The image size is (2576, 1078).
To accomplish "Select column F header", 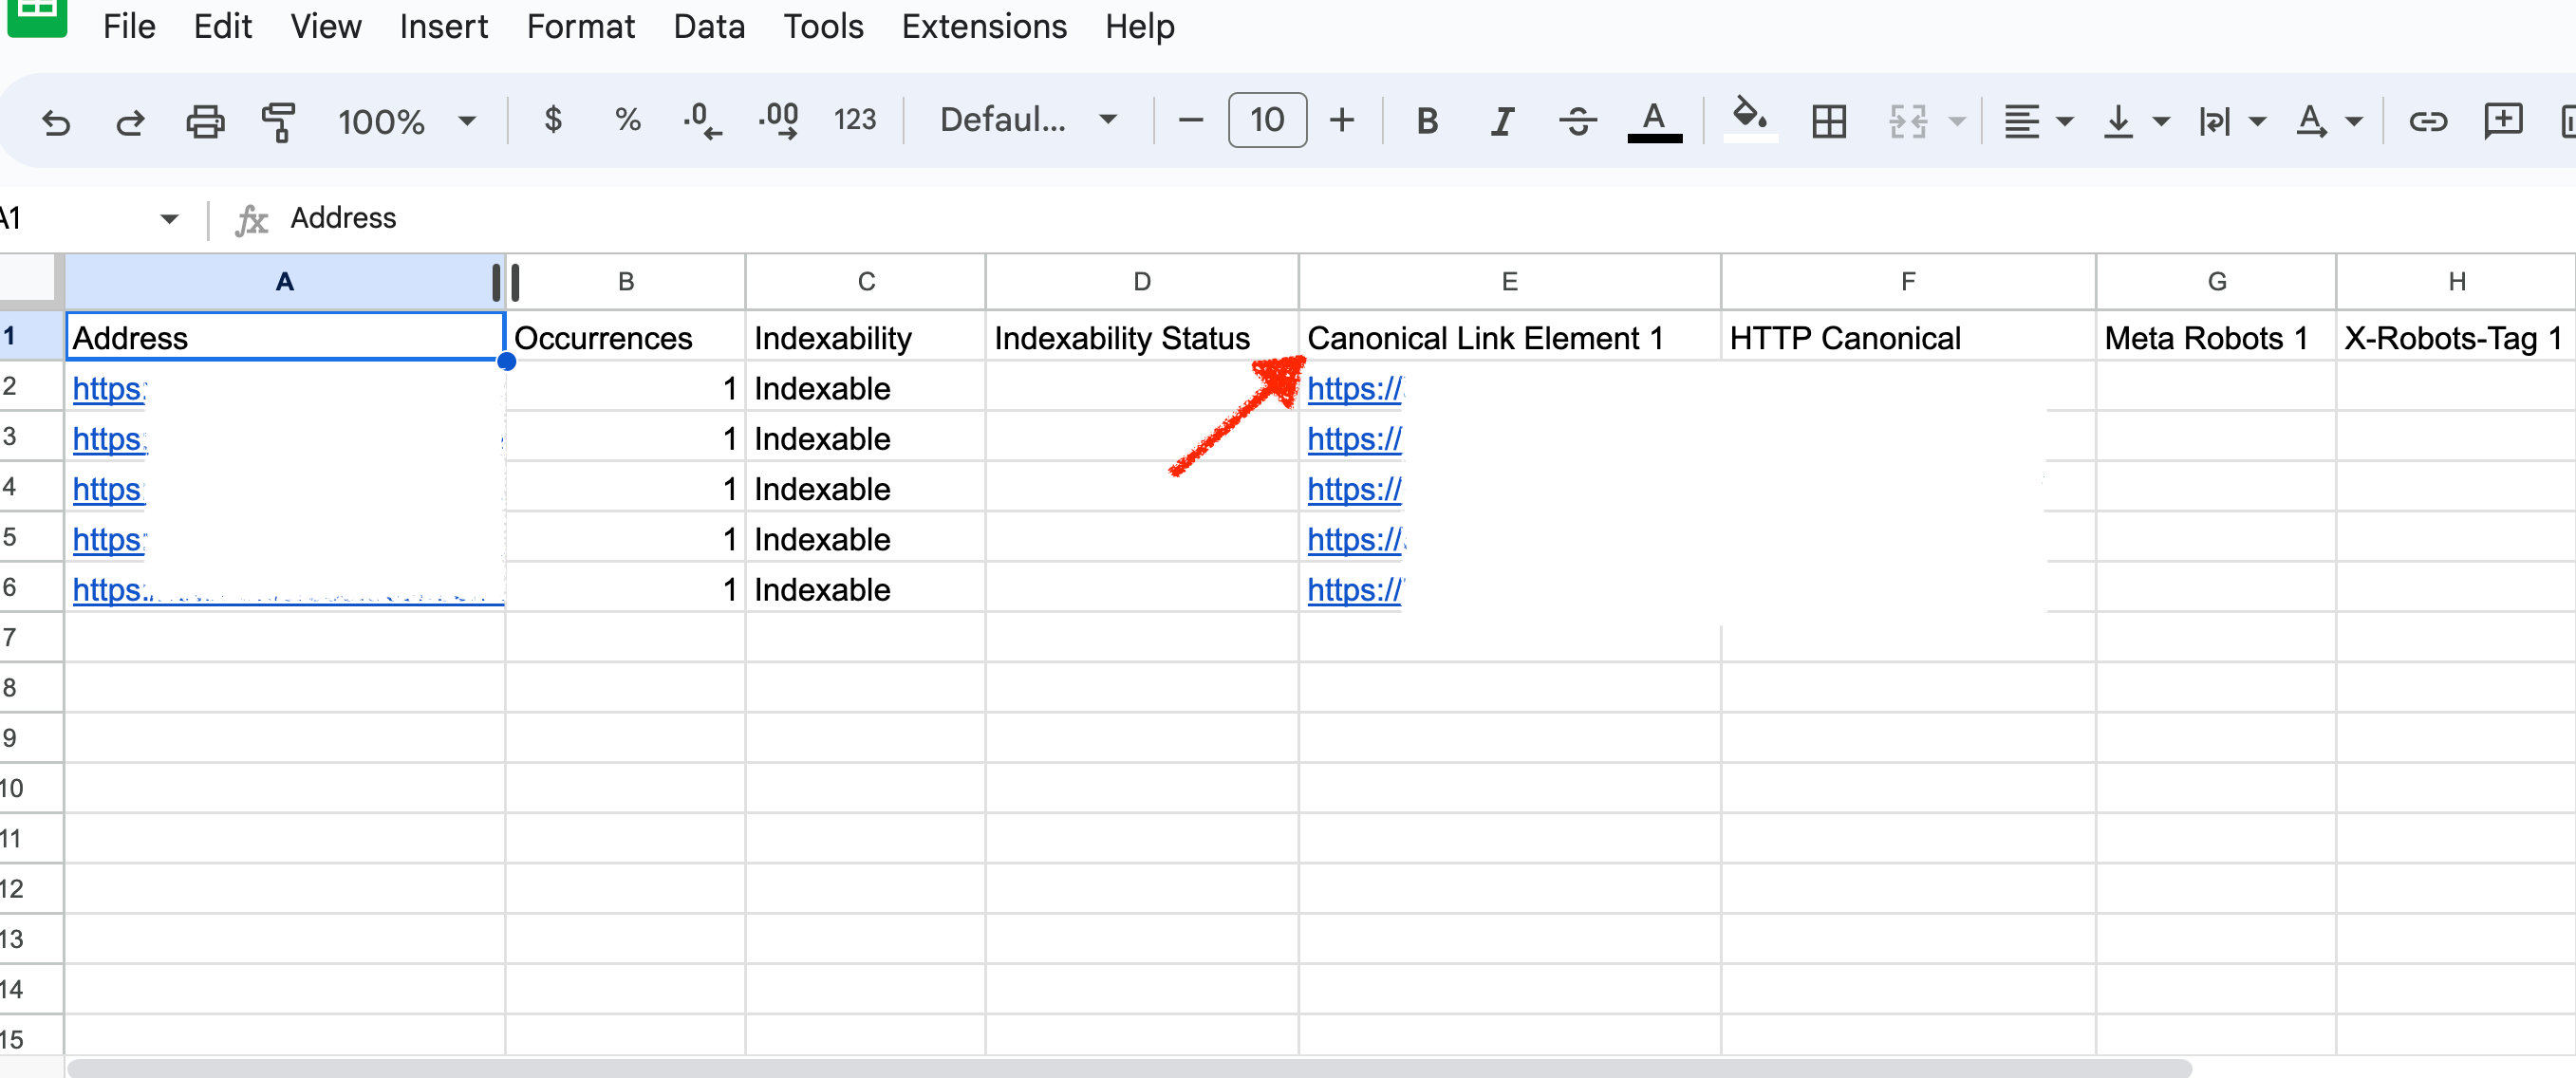I will (1908, 281).
